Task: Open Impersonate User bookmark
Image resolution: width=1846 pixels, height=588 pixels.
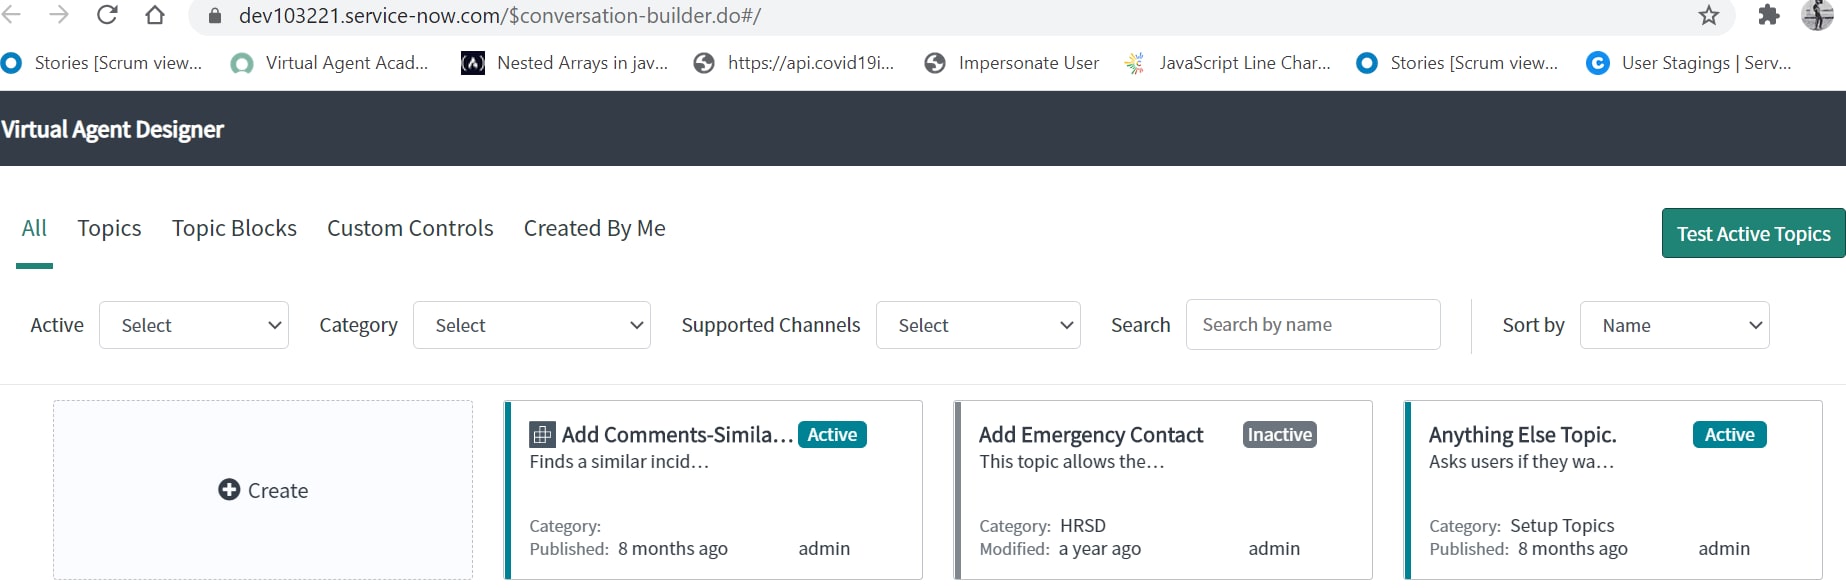Action: [1012, 63]
